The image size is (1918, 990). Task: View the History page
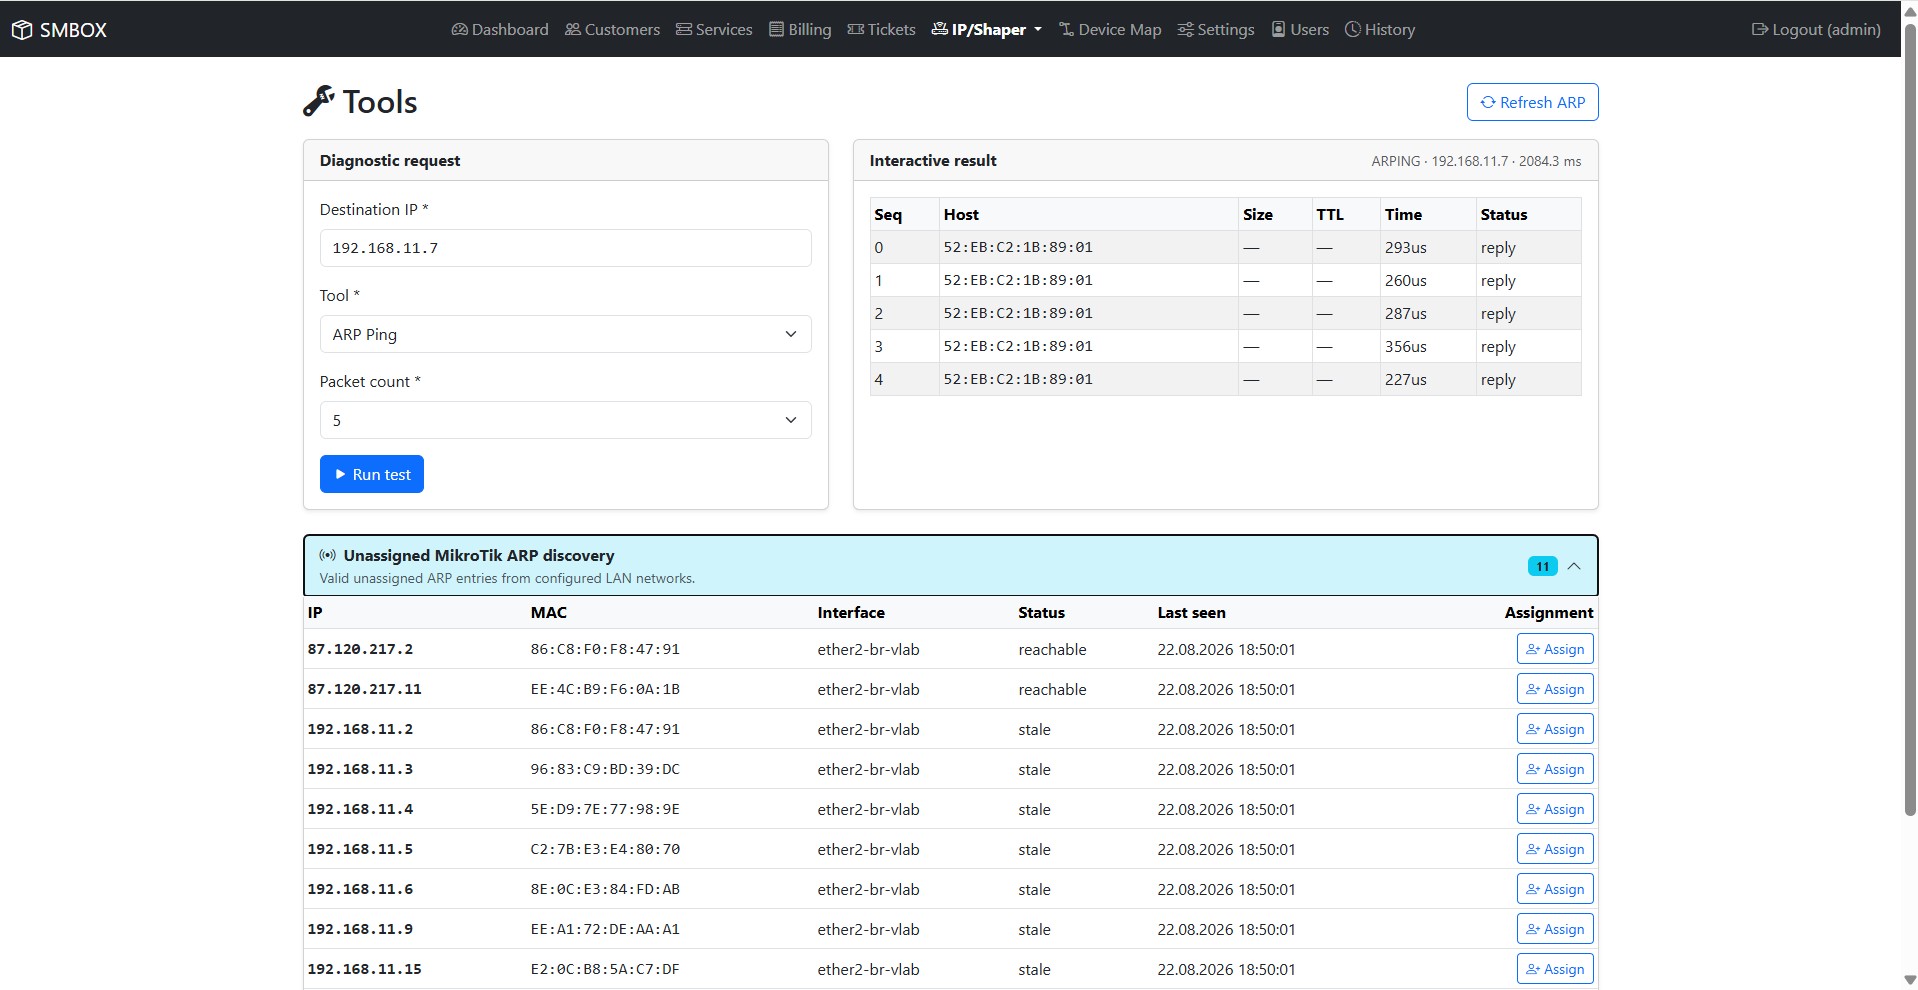(1380, 30)
